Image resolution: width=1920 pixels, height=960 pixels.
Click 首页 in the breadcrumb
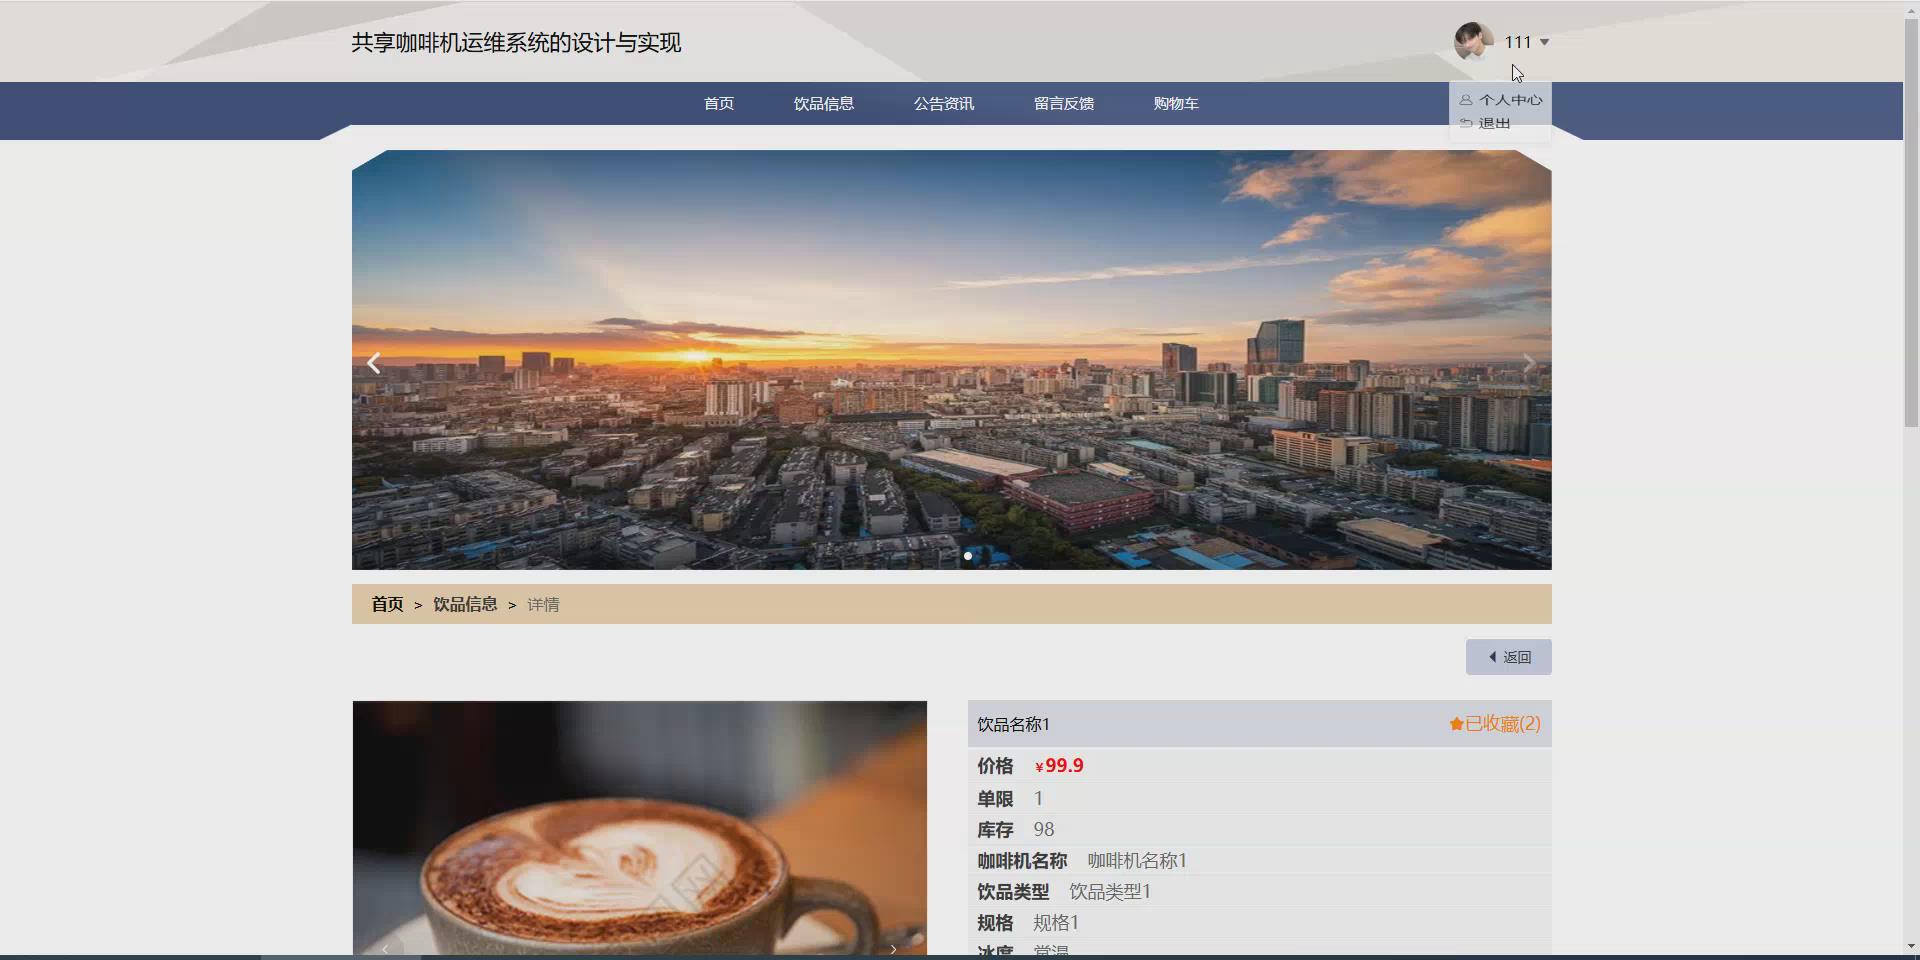point(387,604)
